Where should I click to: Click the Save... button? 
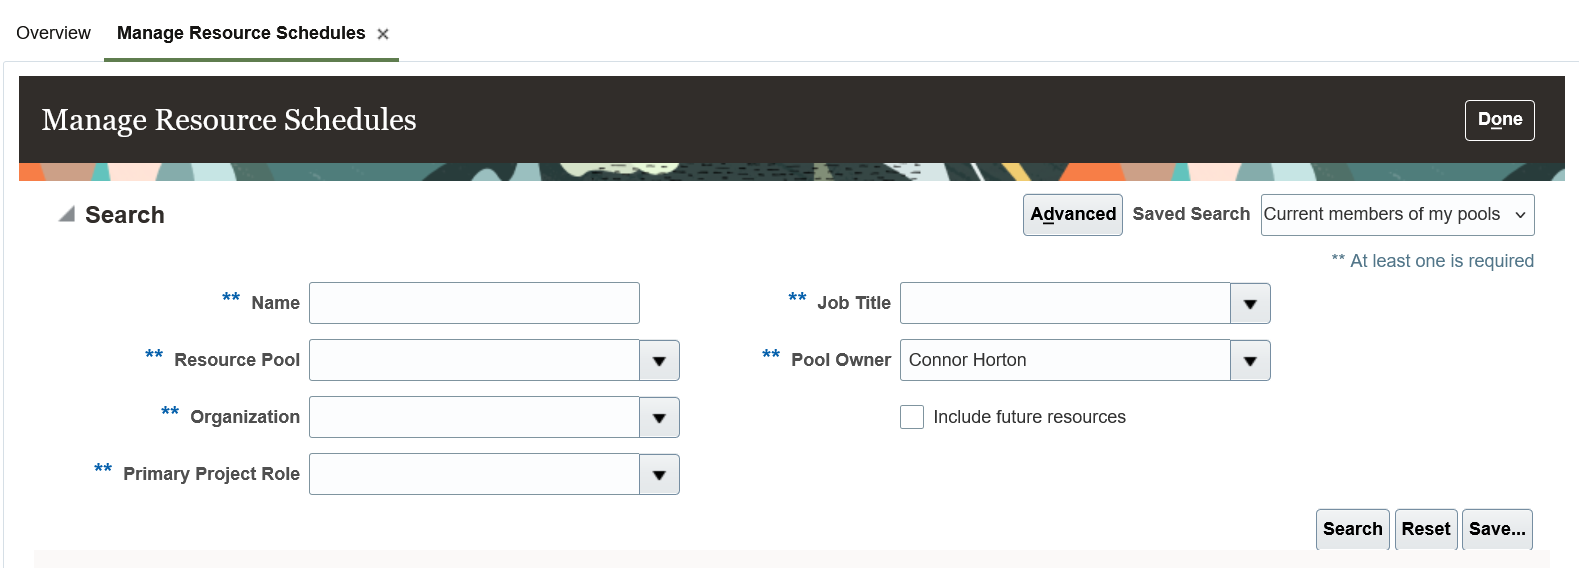(x=1496, y=529)
